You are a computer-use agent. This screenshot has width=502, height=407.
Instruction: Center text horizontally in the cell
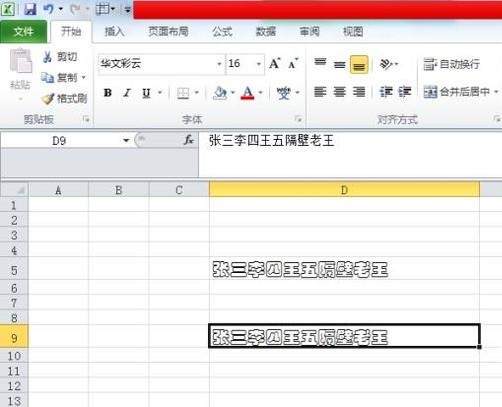(x=340, y=92)
